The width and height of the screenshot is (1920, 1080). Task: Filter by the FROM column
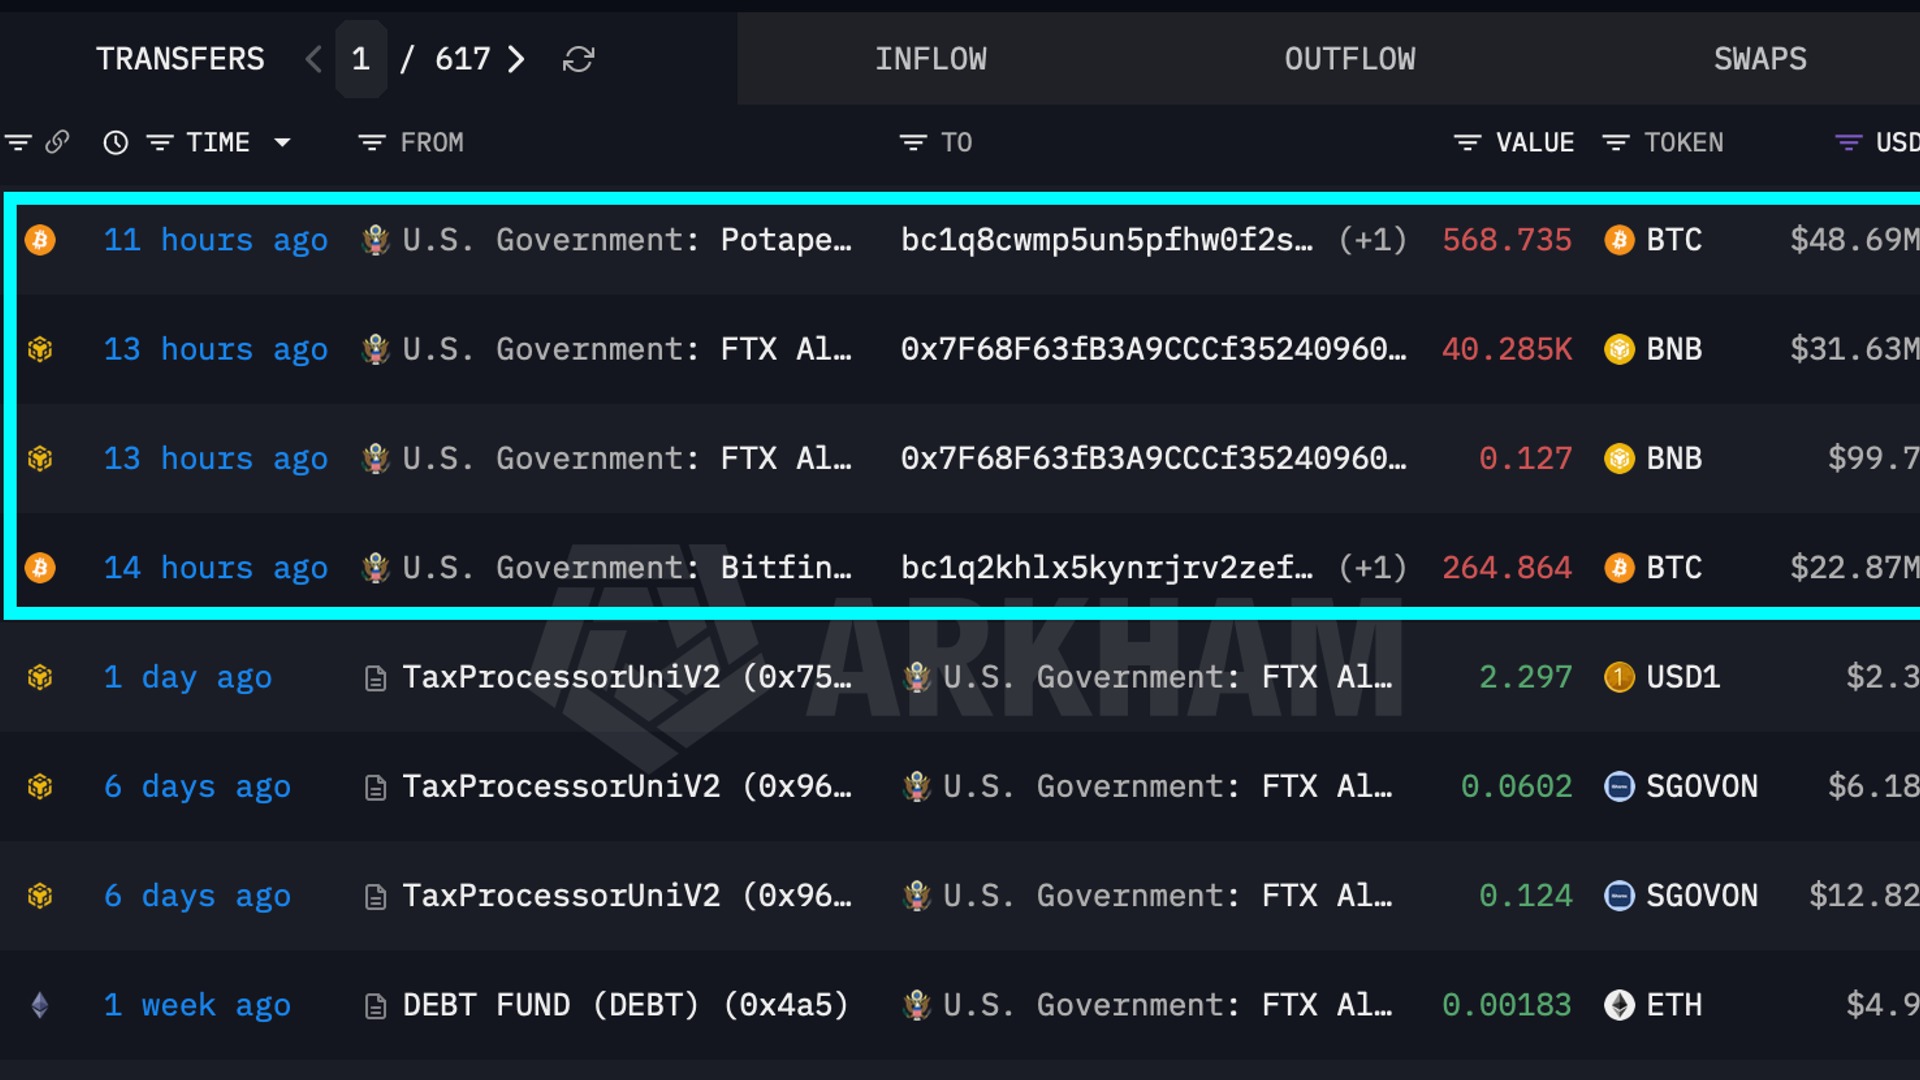[x=372, y=143]
